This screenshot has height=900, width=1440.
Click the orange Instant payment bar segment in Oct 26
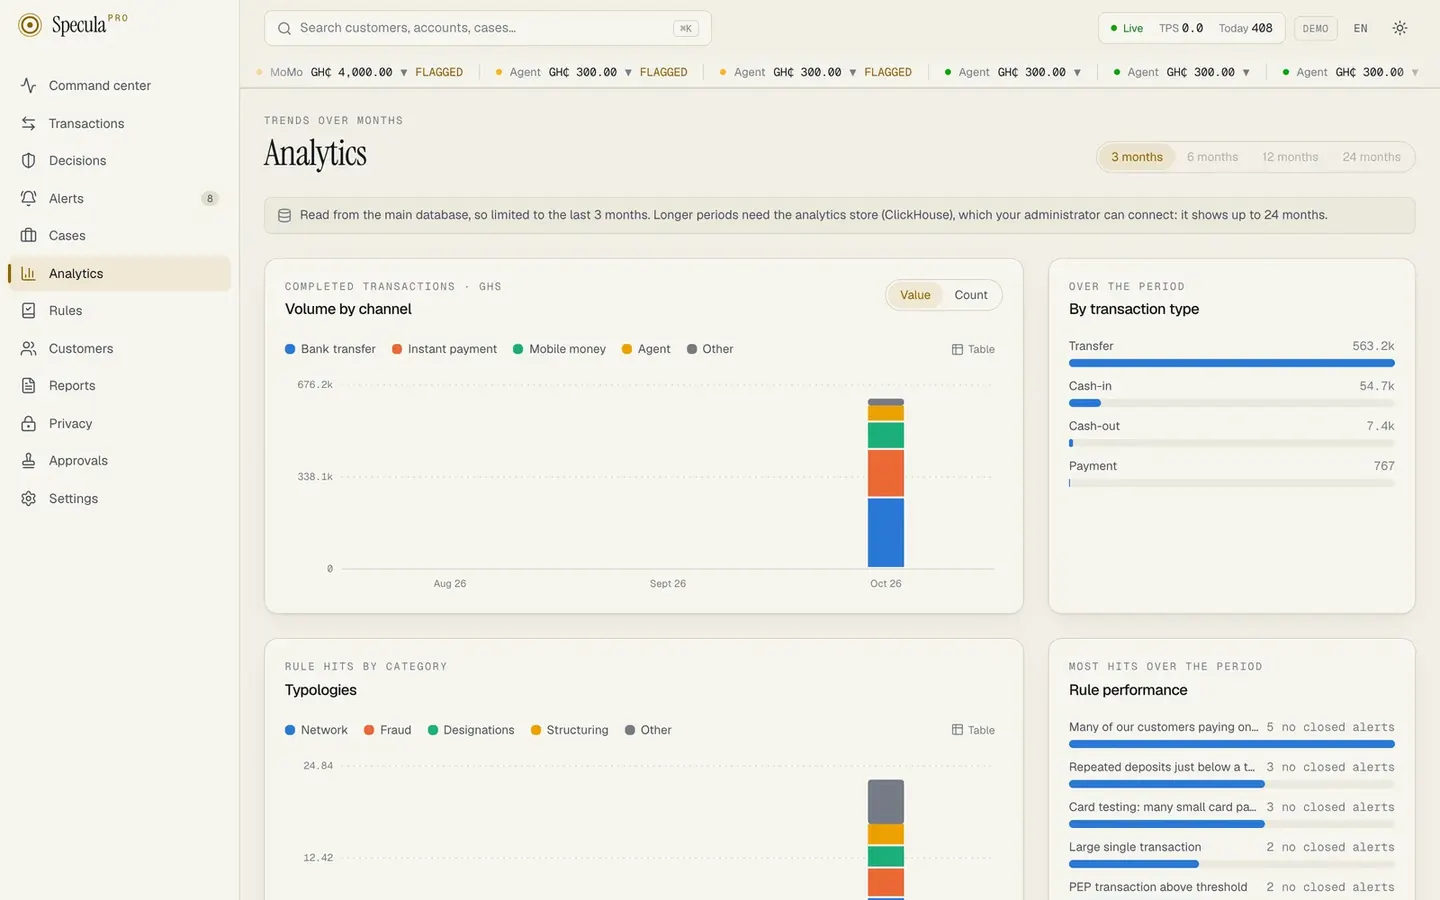pyautogui.click(x=886, y=473)
